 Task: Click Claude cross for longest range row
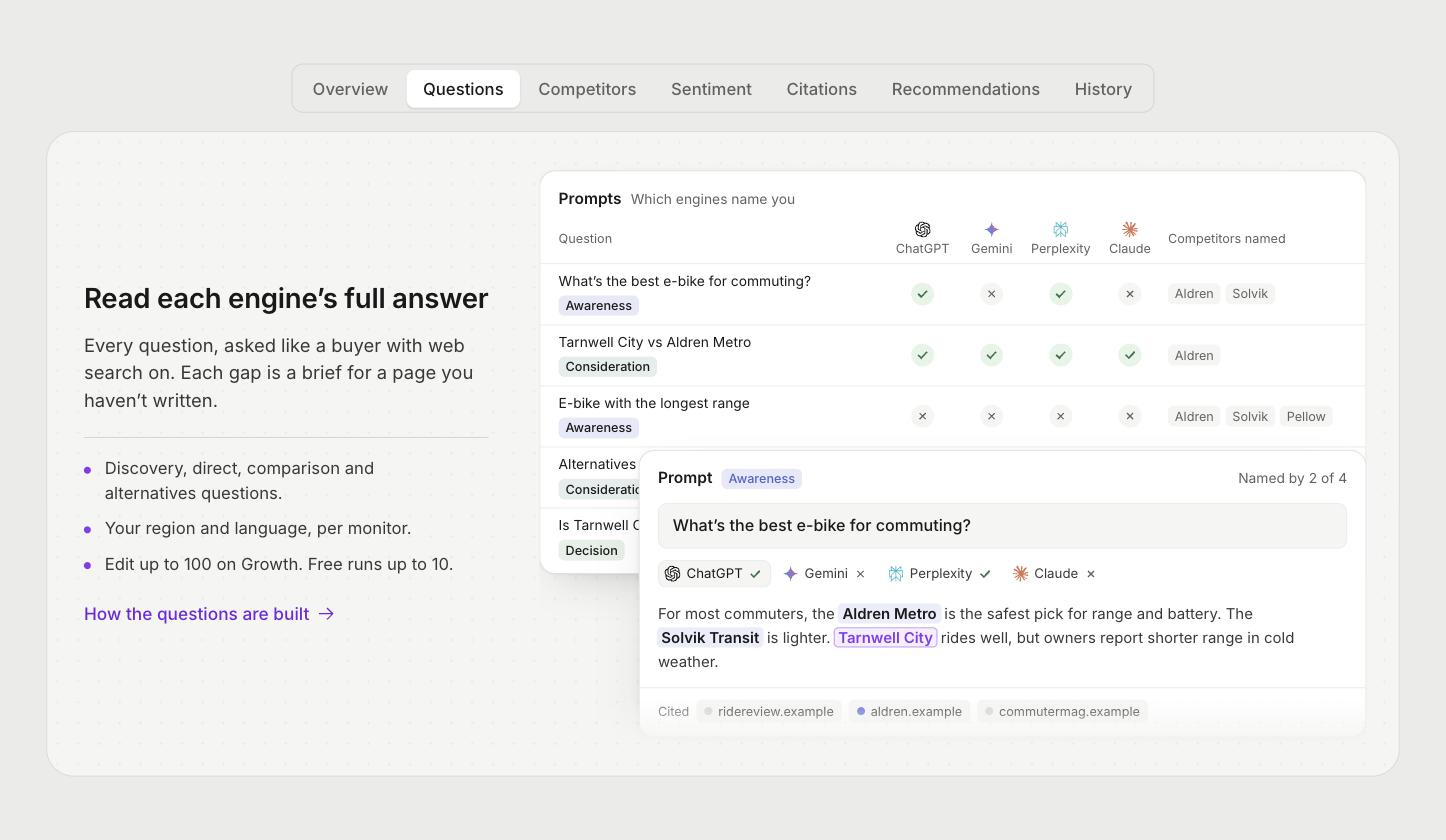coord(1129,416)
